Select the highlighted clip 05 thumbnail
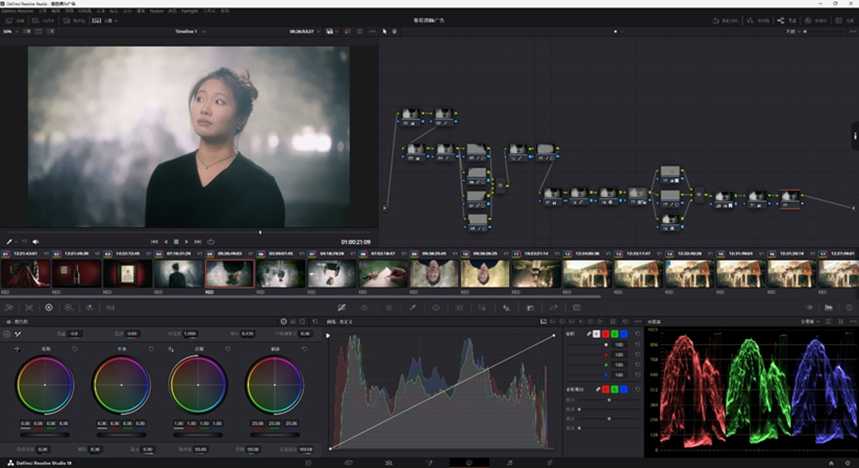 coord(229,273)
